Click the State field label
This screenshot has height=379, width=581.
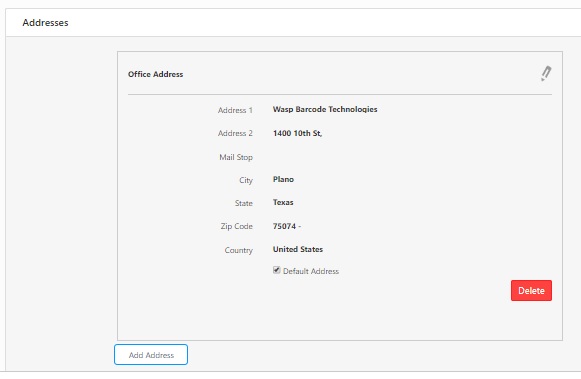point(243,203)
